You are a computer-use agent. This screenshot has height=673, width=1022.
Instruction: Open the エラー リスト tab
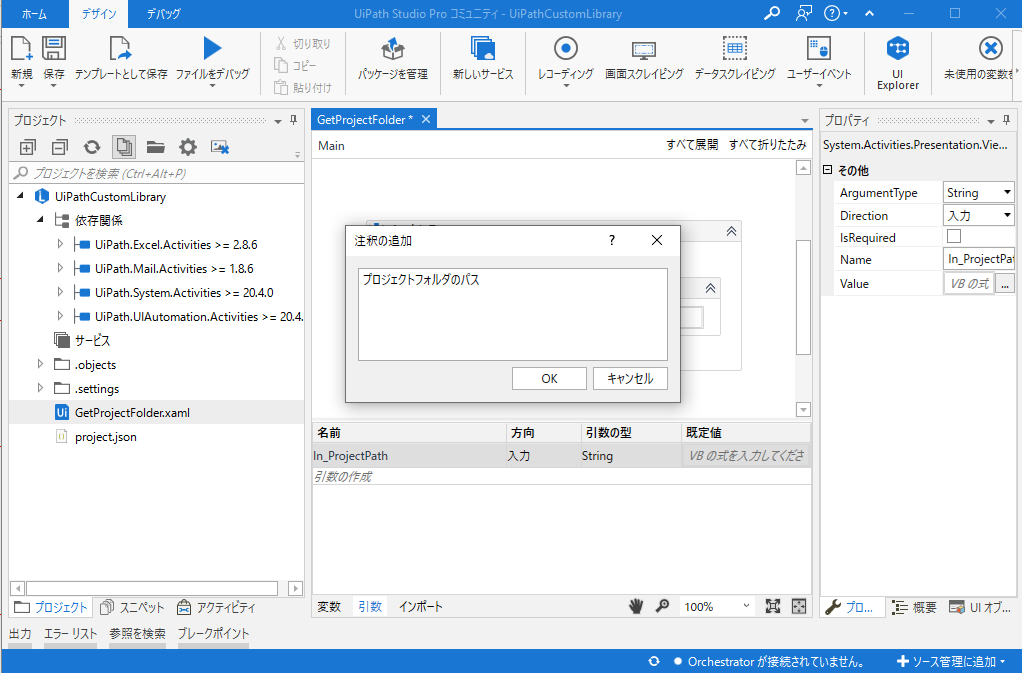(x=70, y=633)
